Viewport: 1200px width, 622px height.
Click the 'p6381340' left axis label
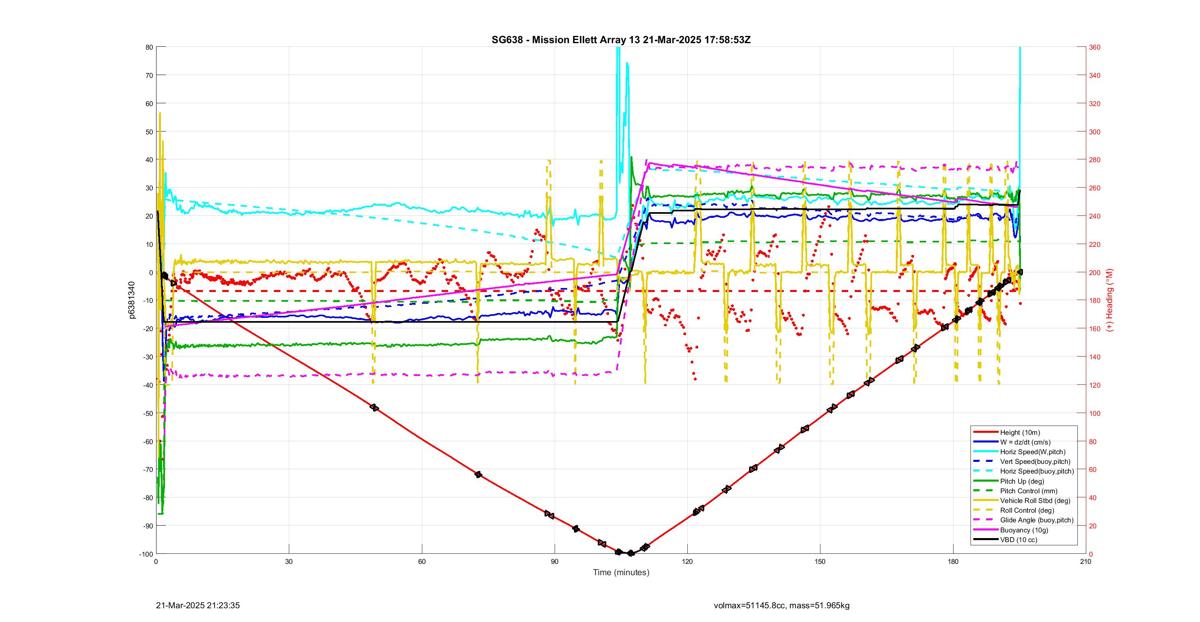pos(131,300)
